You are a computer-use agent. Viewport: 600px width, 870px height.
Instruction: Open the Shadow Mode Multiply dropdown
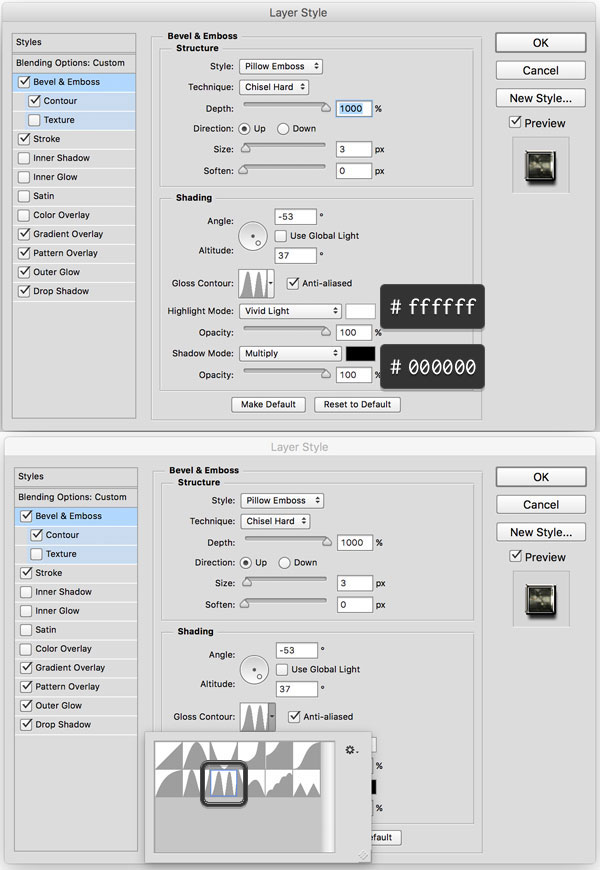click(x=290, y=354)
